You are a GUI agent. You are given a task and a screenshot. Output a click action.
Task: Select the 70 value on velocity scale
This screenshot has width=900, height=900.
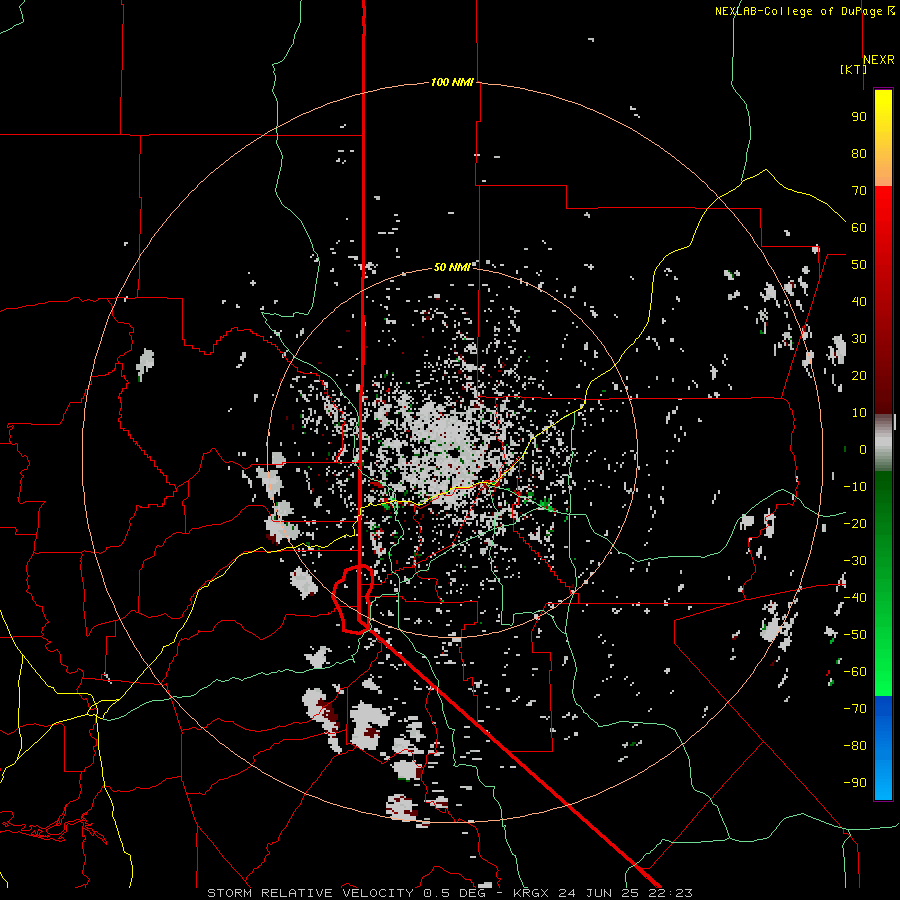pos(859,191)
